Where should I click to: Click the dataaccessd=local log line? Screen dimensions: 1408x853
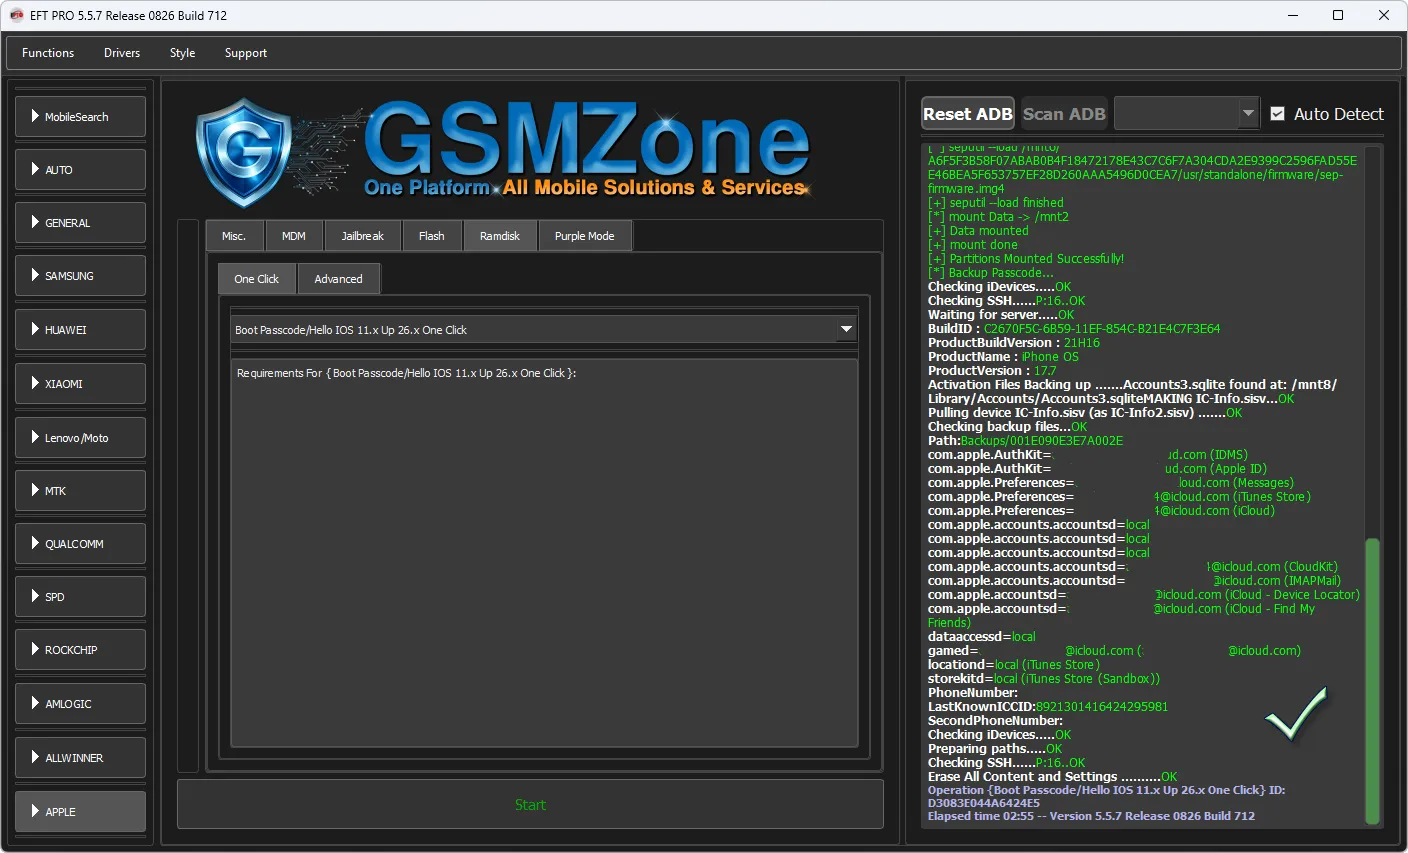pos(982,637)
